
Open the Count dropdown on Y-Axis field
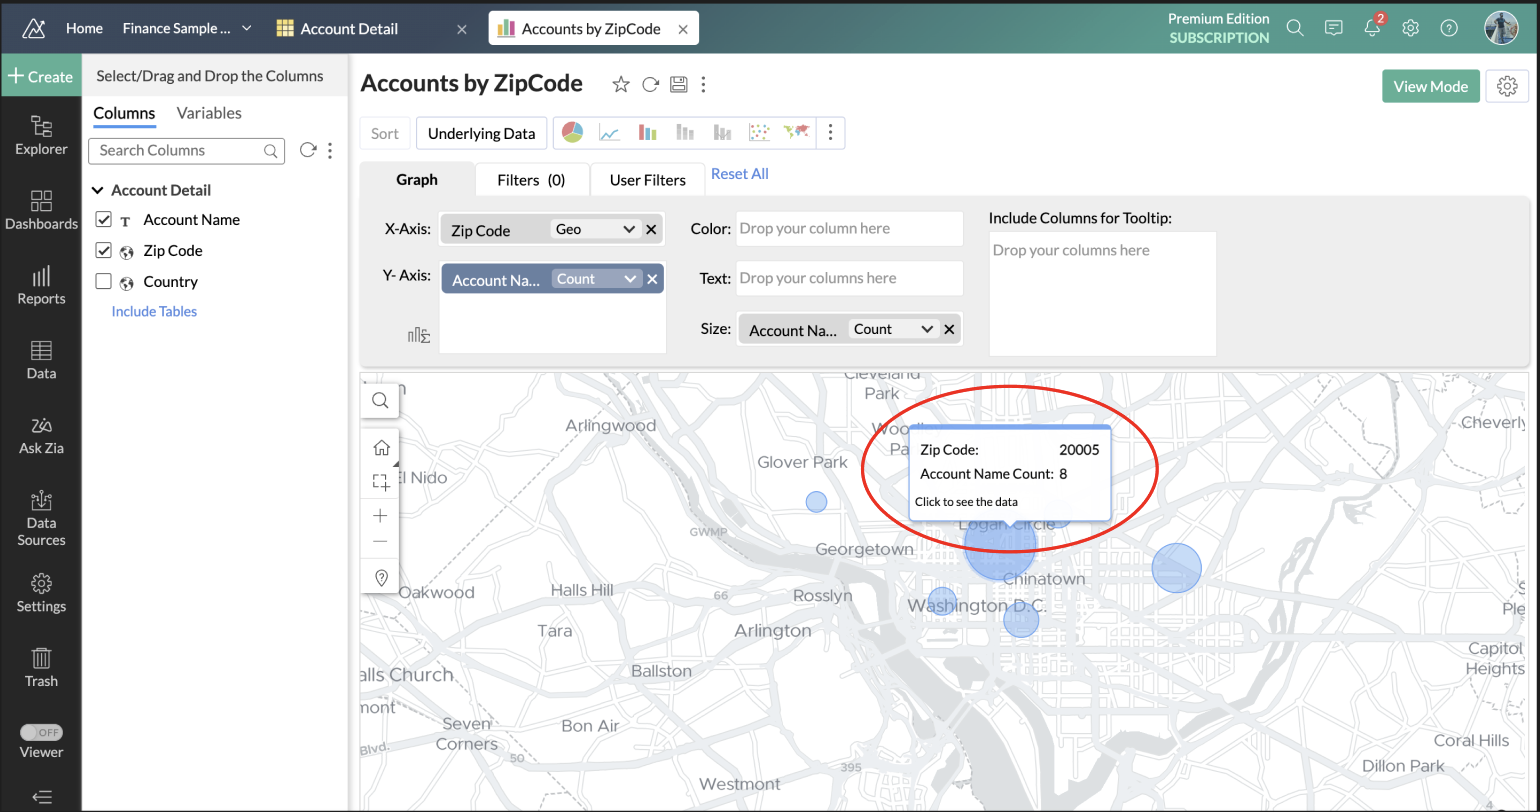coord(596,279)
